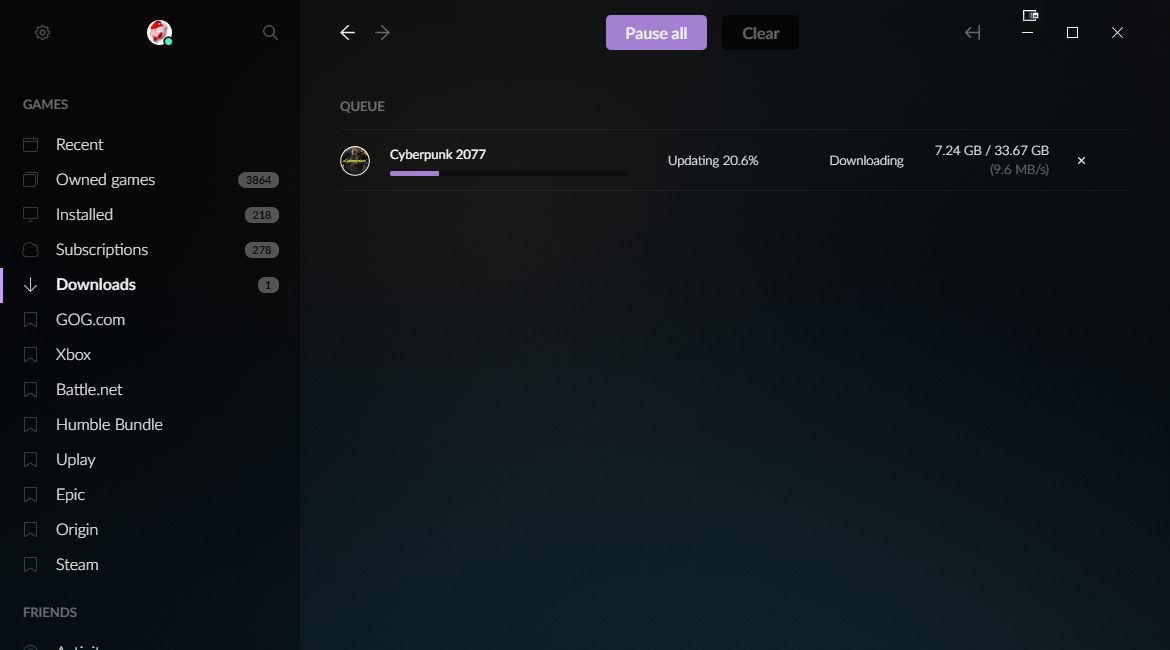Click the Xbox bookmark icon
This screenshot has width=1170, height=650.
[31, 354]
